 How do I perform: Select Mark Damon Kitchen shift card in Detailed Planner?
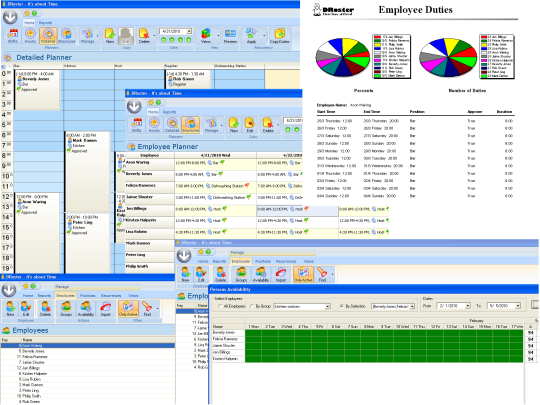point(87,172)
